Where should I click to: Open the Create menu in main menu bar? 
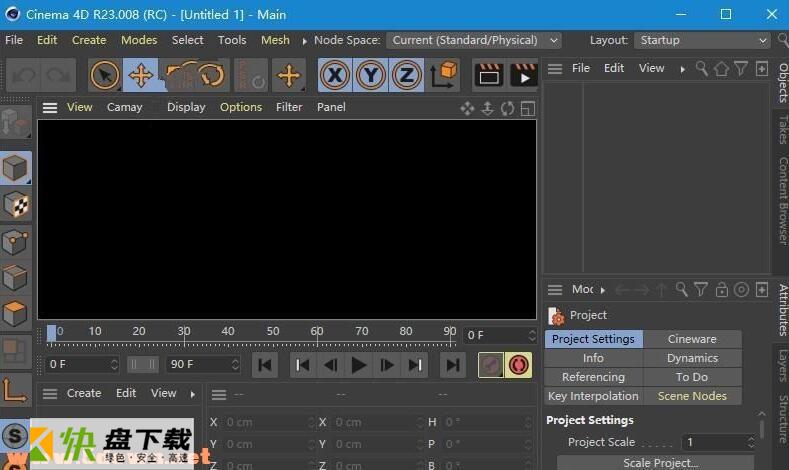89,40
